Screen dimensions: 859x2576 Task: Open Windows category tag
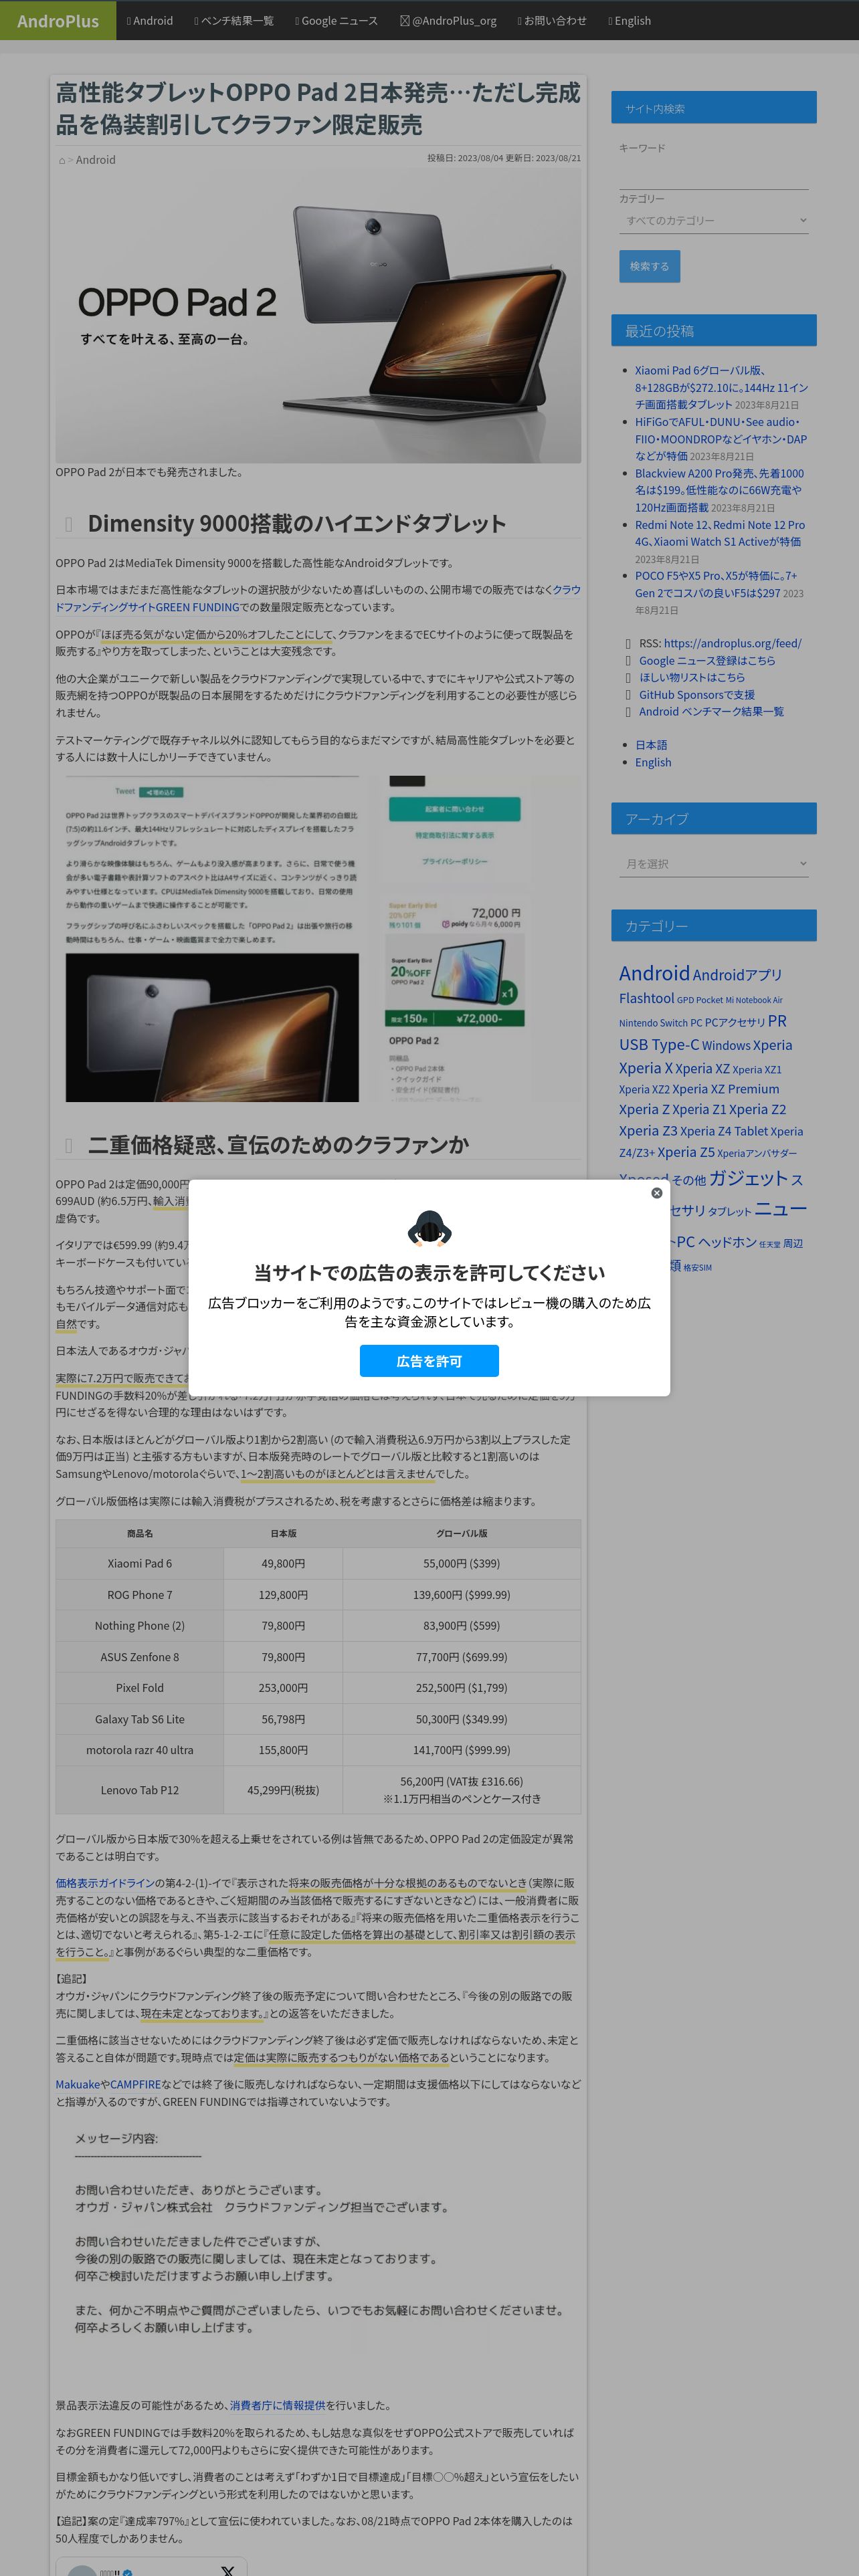[x=726, y=1046]
